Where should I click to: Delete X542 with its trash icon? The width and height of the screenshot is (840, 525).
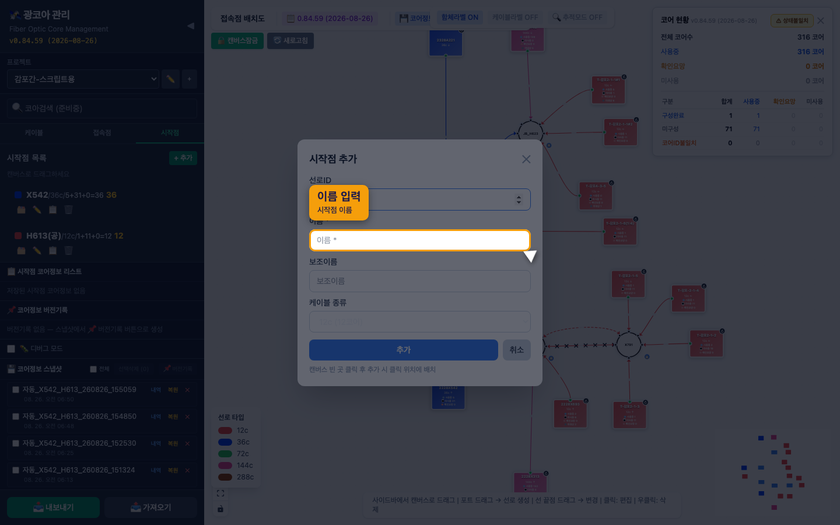click(x=69, y=209)
